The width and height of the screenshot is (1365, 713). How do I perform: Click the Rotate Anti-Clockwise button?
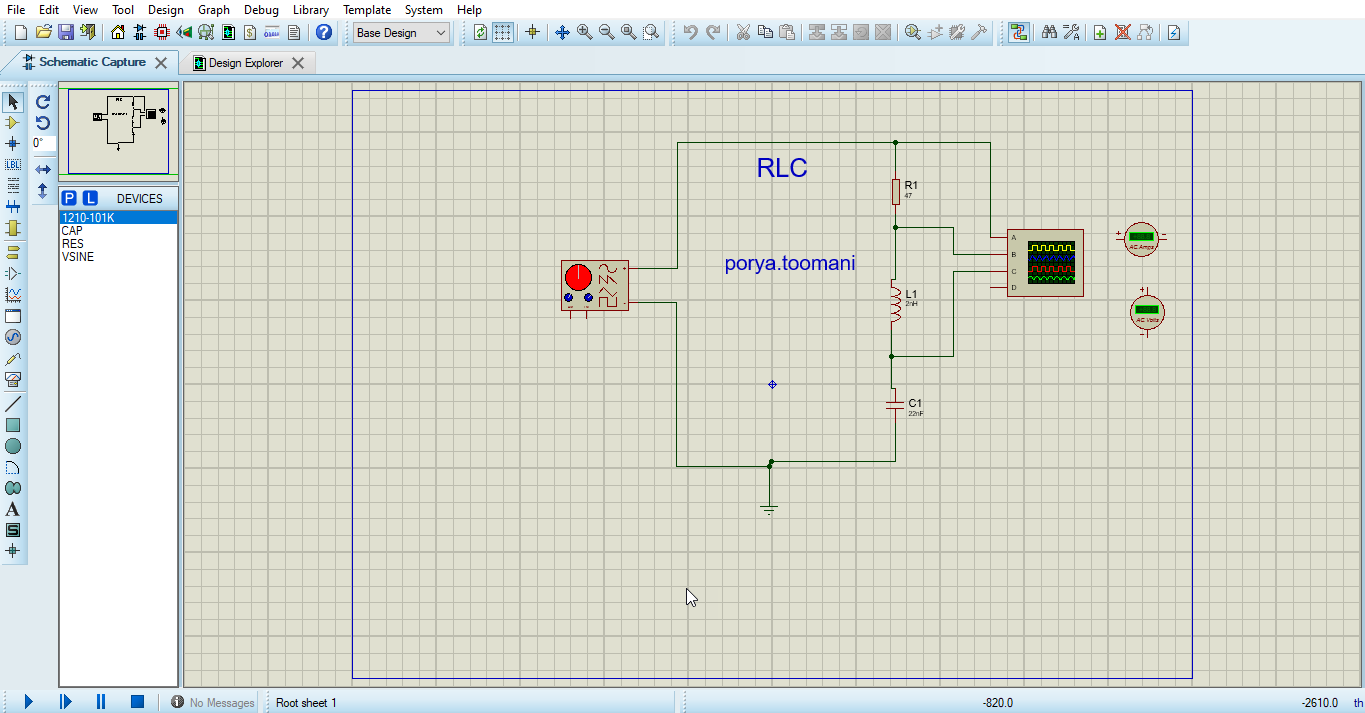[43, 123]
